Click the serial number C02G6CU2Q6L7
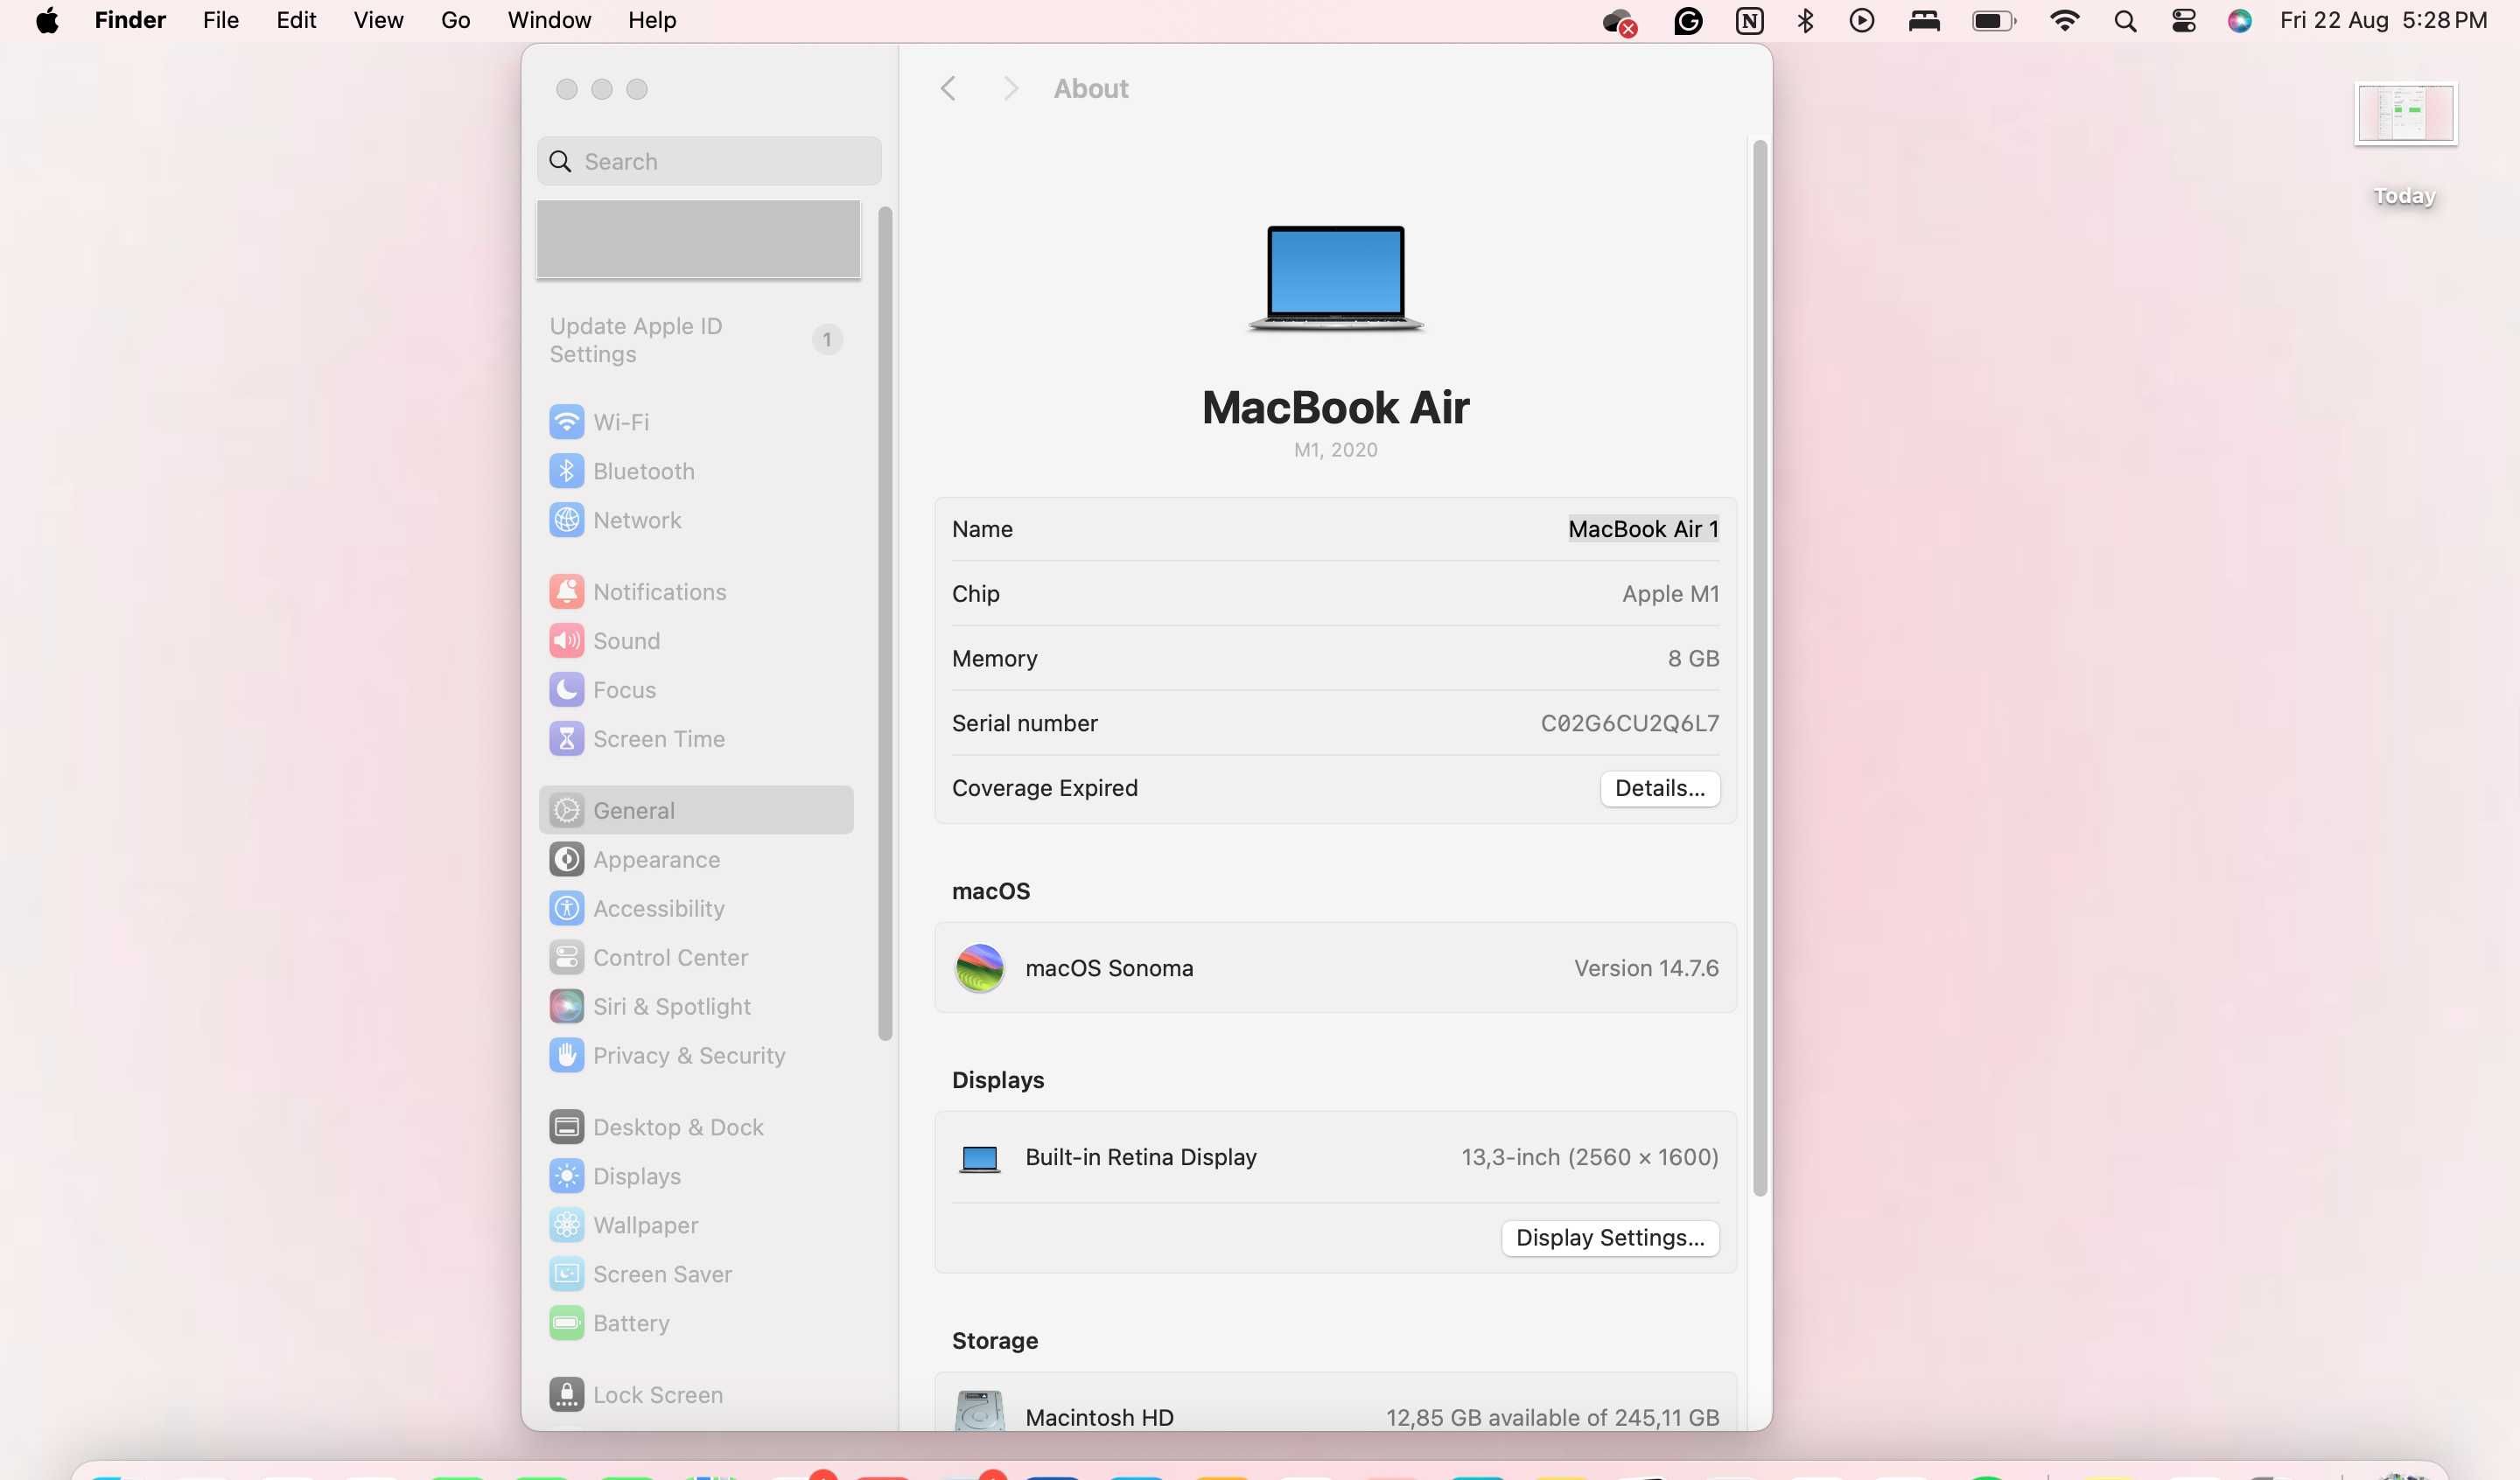Image resolution: width=2520 pixels, height=1480 pixels. pyautogui.click(x=1629, y=723)
